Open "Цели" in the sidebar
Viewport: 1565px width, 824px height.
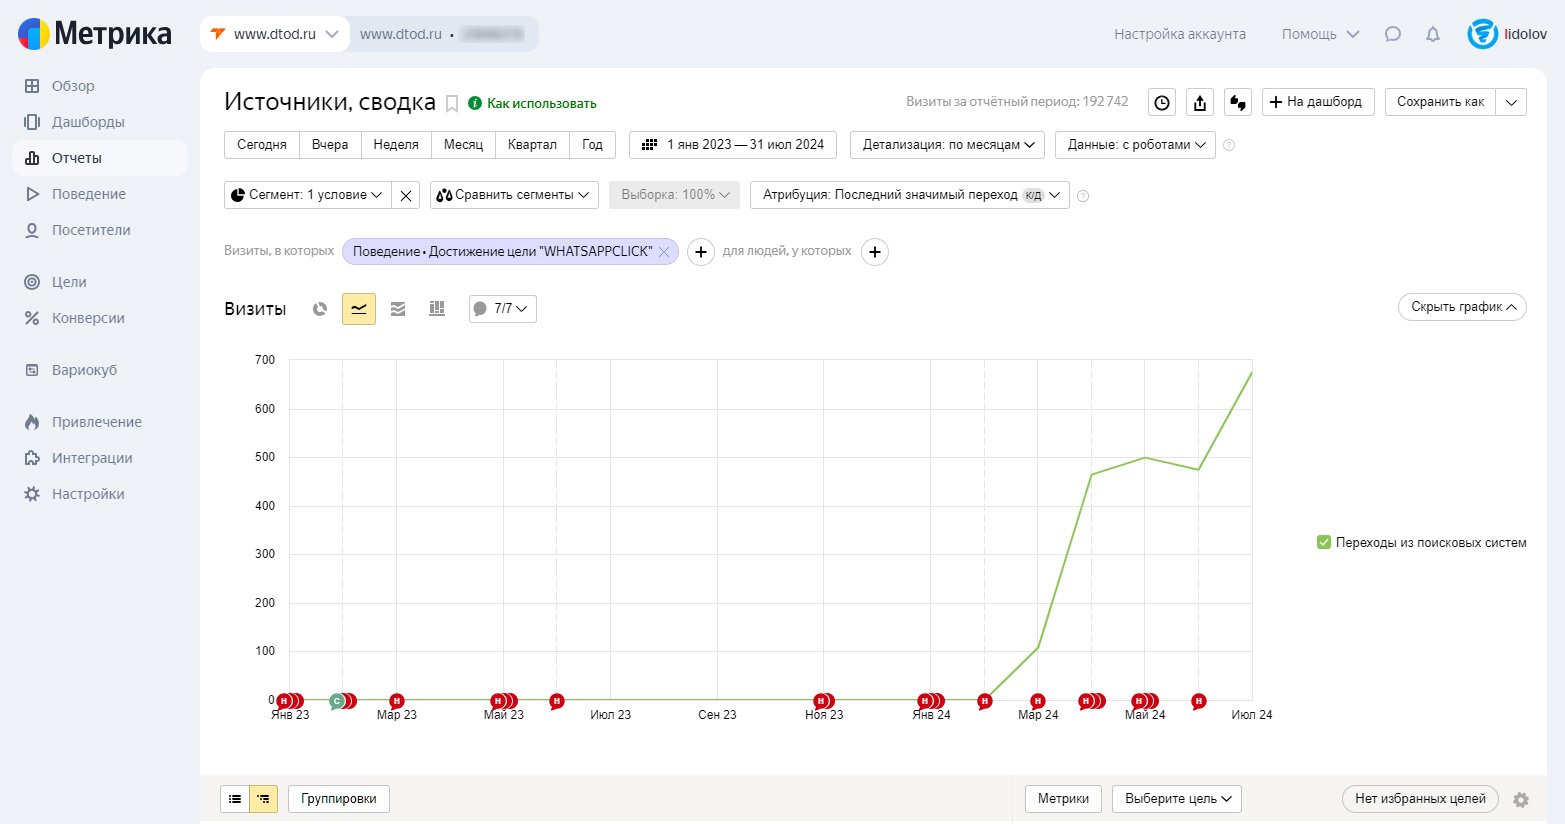69,282
